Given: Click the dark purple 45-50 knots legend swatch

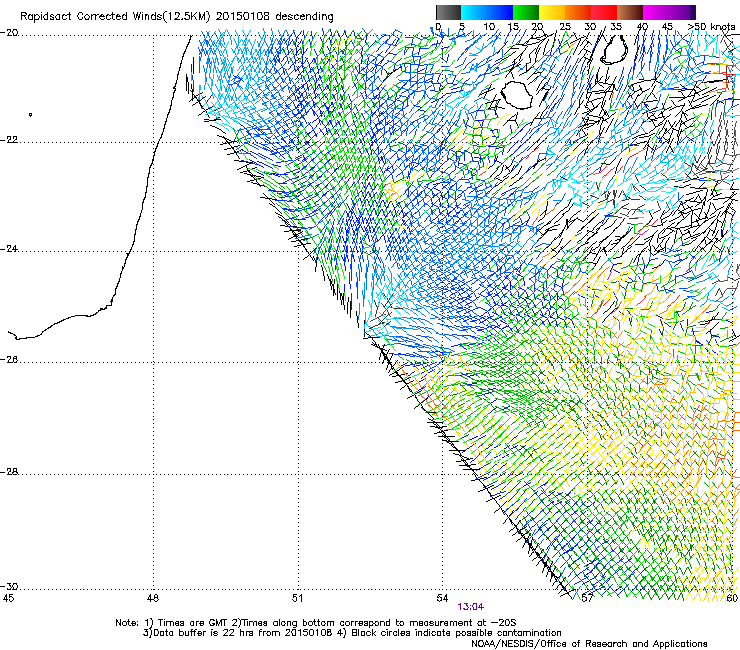Looking at the screenshot, I should pyautogui.click(x=682, y=12).
